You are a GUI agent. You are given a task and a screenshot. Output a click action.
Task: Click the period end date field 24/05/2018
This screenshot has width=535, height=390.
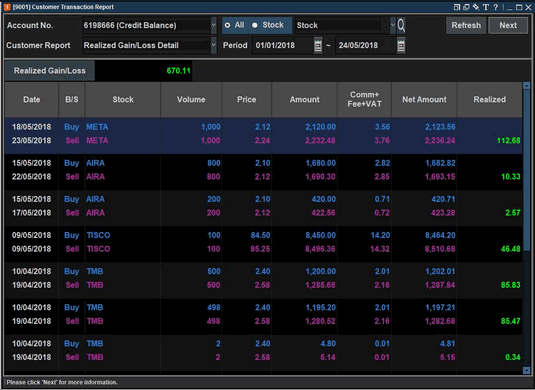coord(366,45)
